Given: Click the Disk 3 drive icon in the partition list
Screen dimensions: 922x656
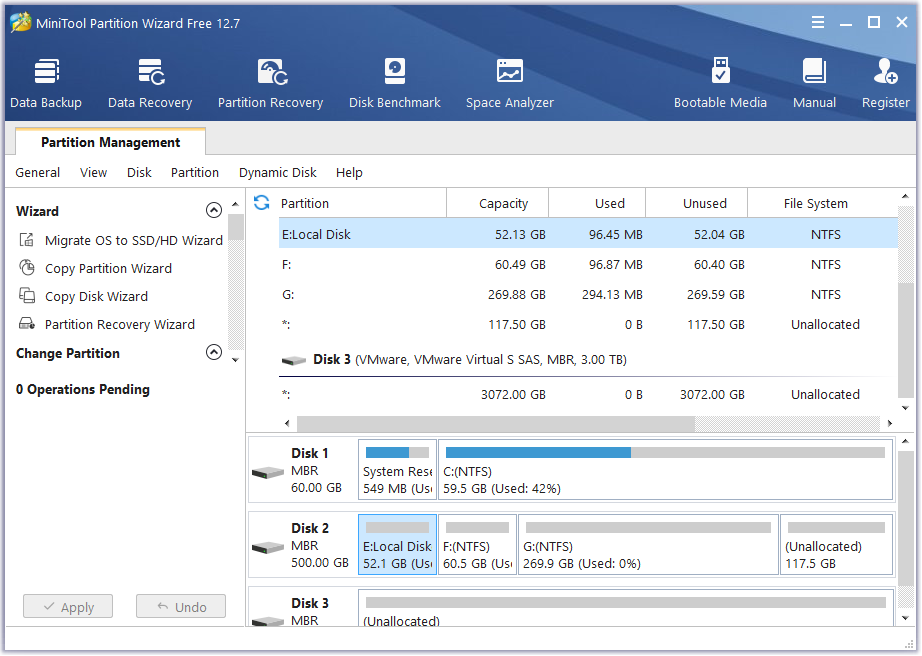Looking at the screenshot, I should pos(294,360).
